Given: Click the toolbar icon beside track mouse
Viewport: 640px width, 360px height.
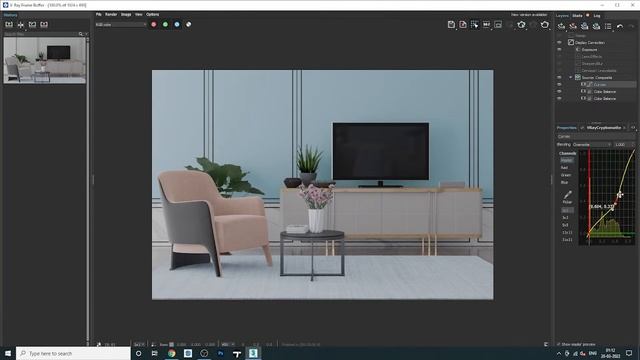Looking at the screenshot, I should click(498, 25).
